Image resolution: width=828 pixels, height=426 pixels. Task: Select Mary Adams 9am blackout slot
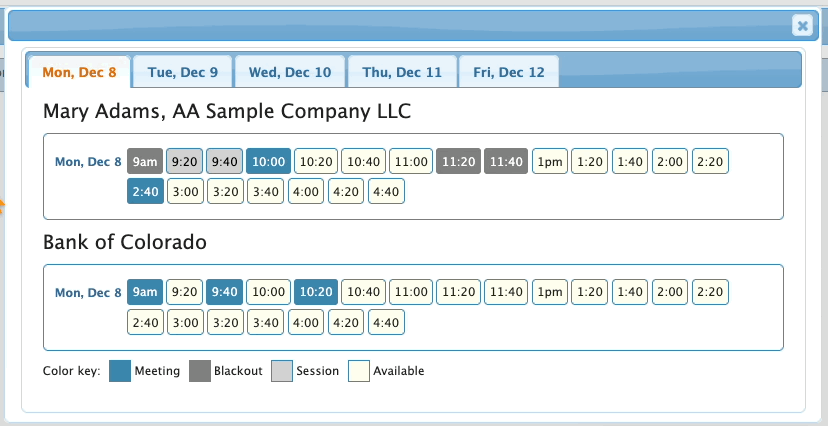pos(145,161)
